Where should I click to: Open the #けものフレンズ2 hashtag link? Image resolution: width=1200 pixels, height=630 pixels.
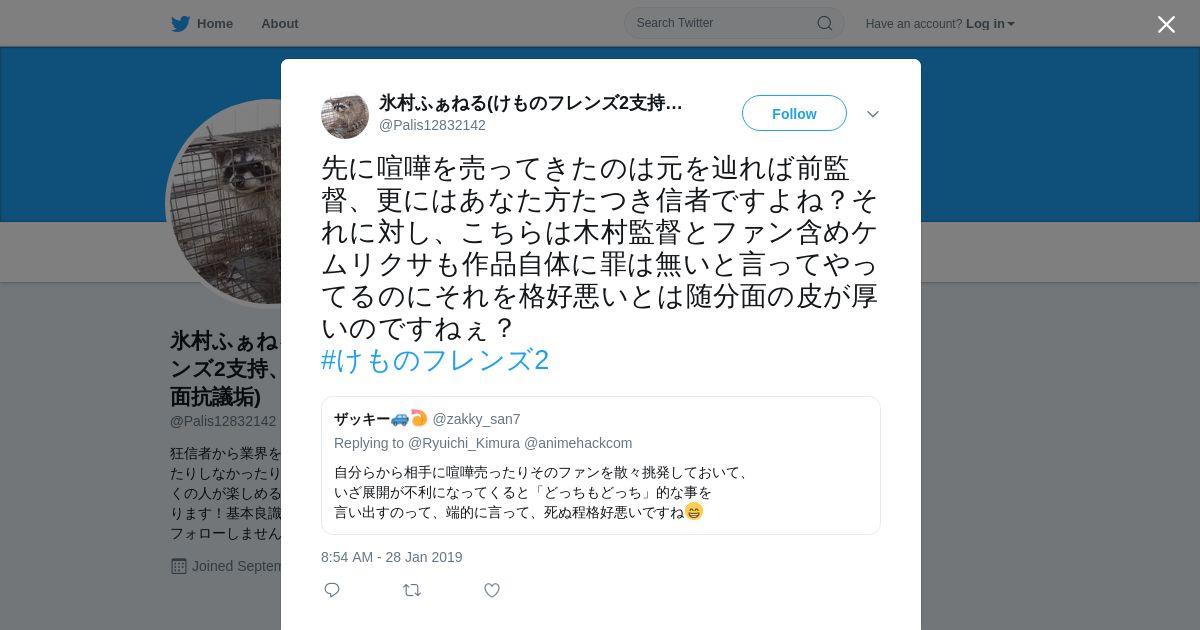click(435, 360)
